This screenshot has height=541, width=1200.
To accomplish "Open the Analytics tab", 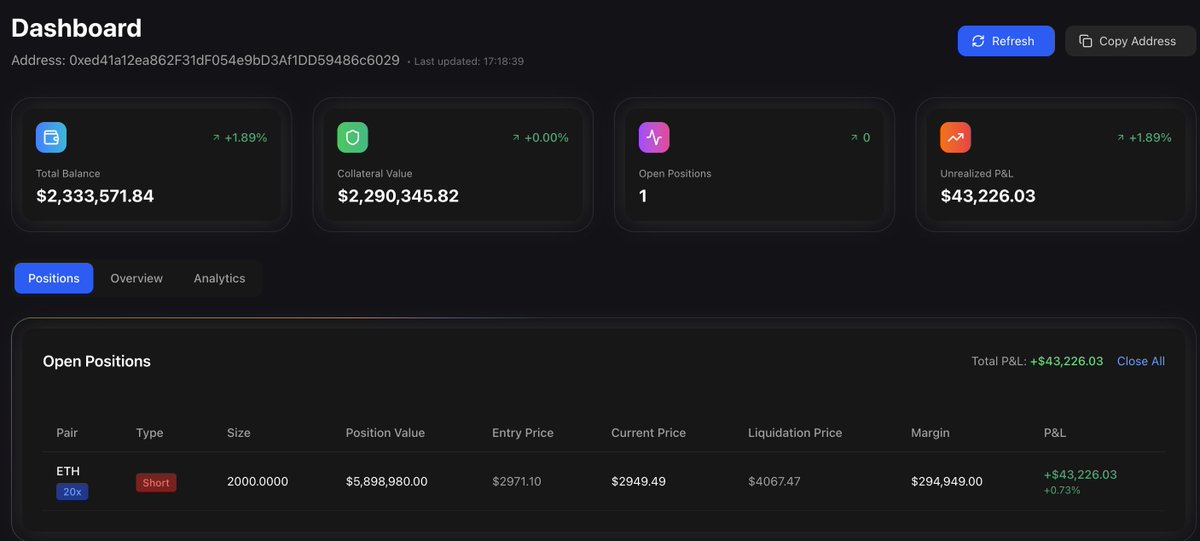I will pos(219,278).
